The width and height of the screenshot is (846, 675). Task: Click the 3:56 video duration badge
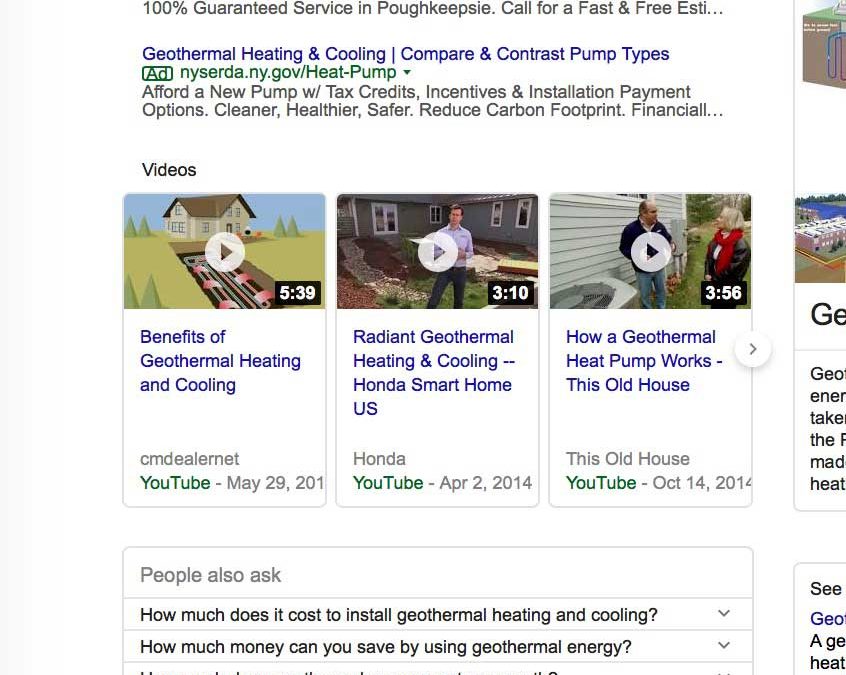click(723, 293)
